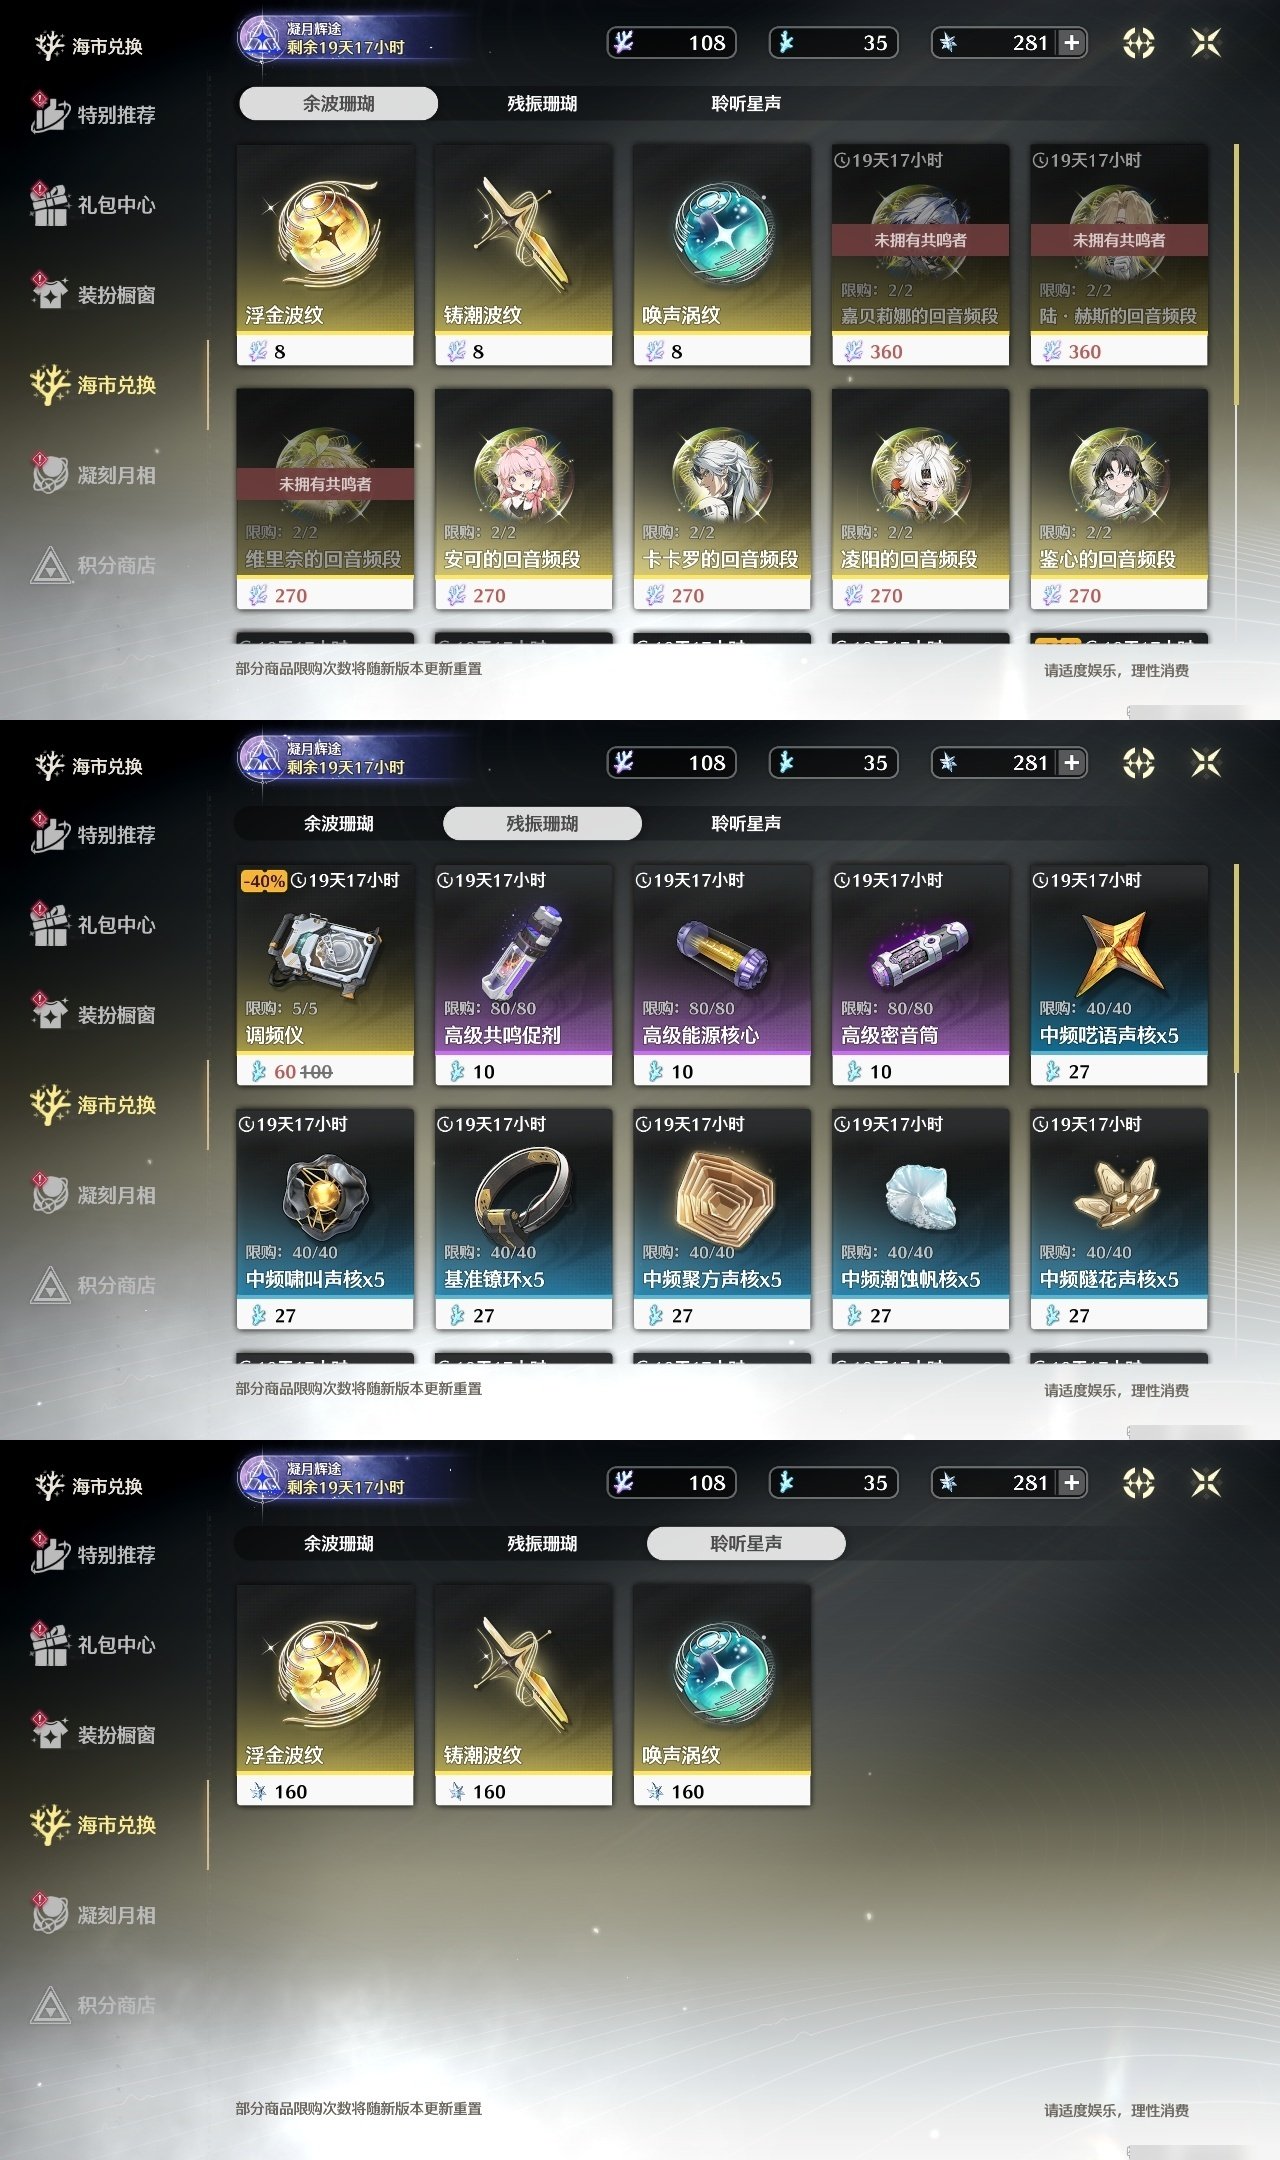Open 鉴心的回音频段 character card
Viewport: 1280px width, 2160px height.
tap(1119, 499)
